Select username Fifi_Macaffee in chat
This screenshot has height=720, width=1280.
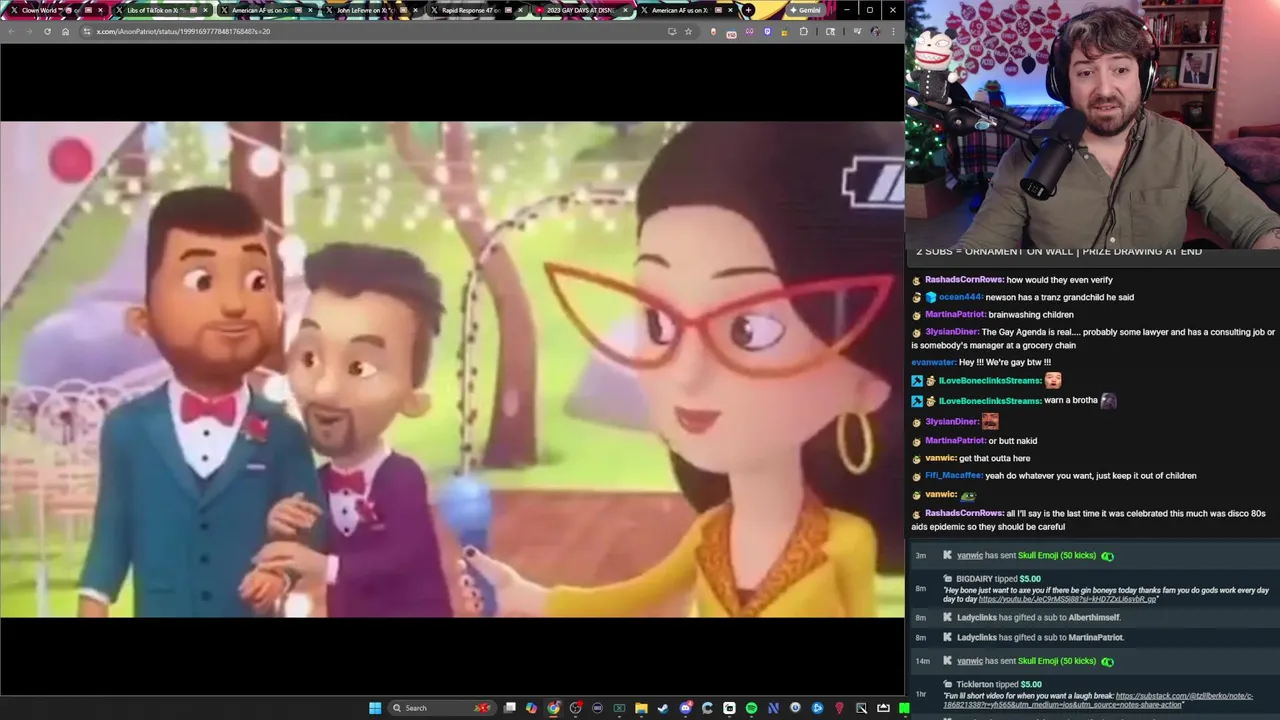(952, 476)
